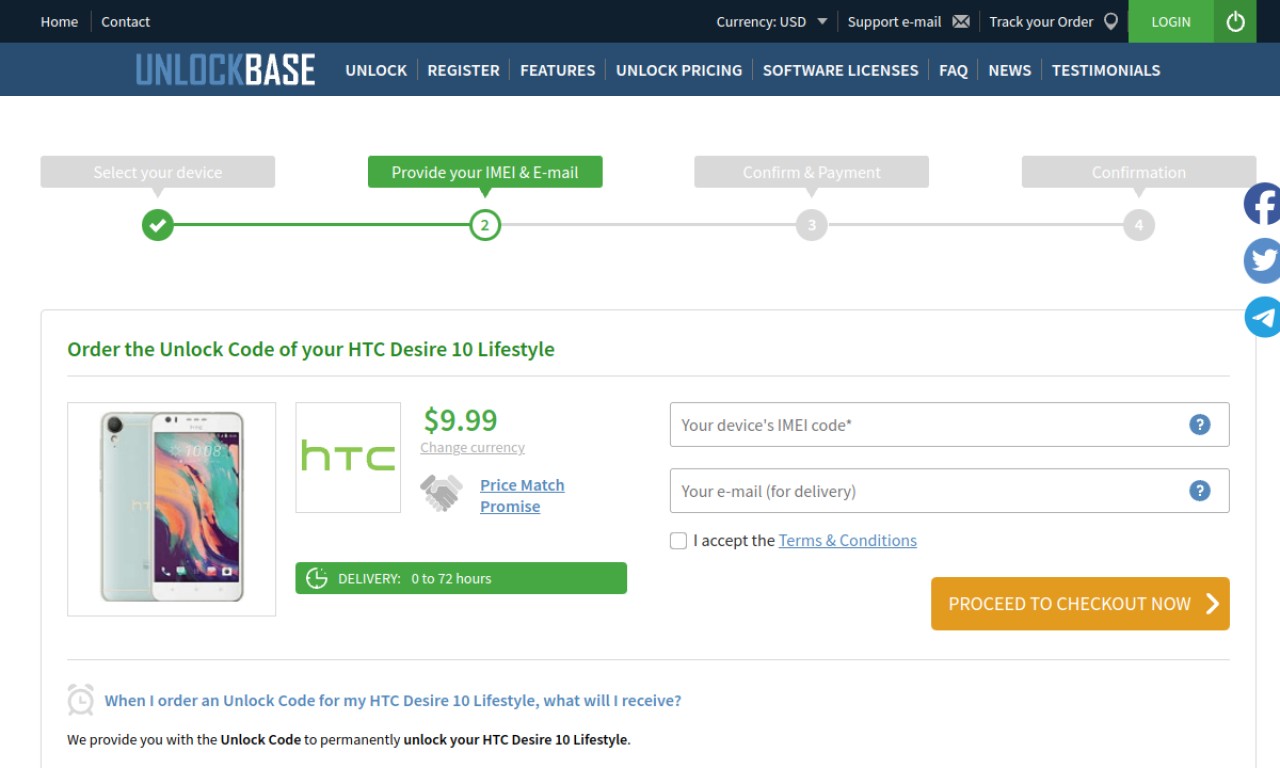Click the Change currency link

pyautogui.click(x=472, y=447)
